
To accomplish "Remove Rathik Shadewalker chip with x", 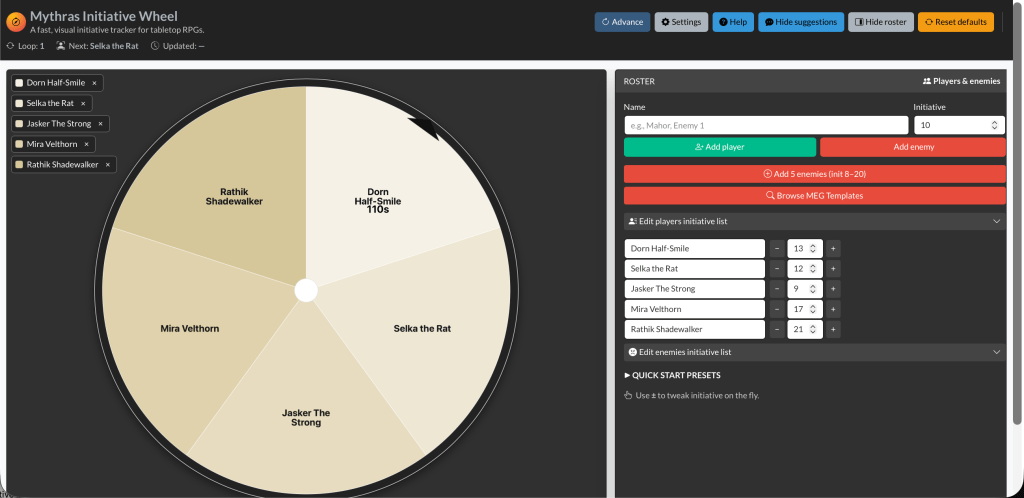I will coord(108,164).
